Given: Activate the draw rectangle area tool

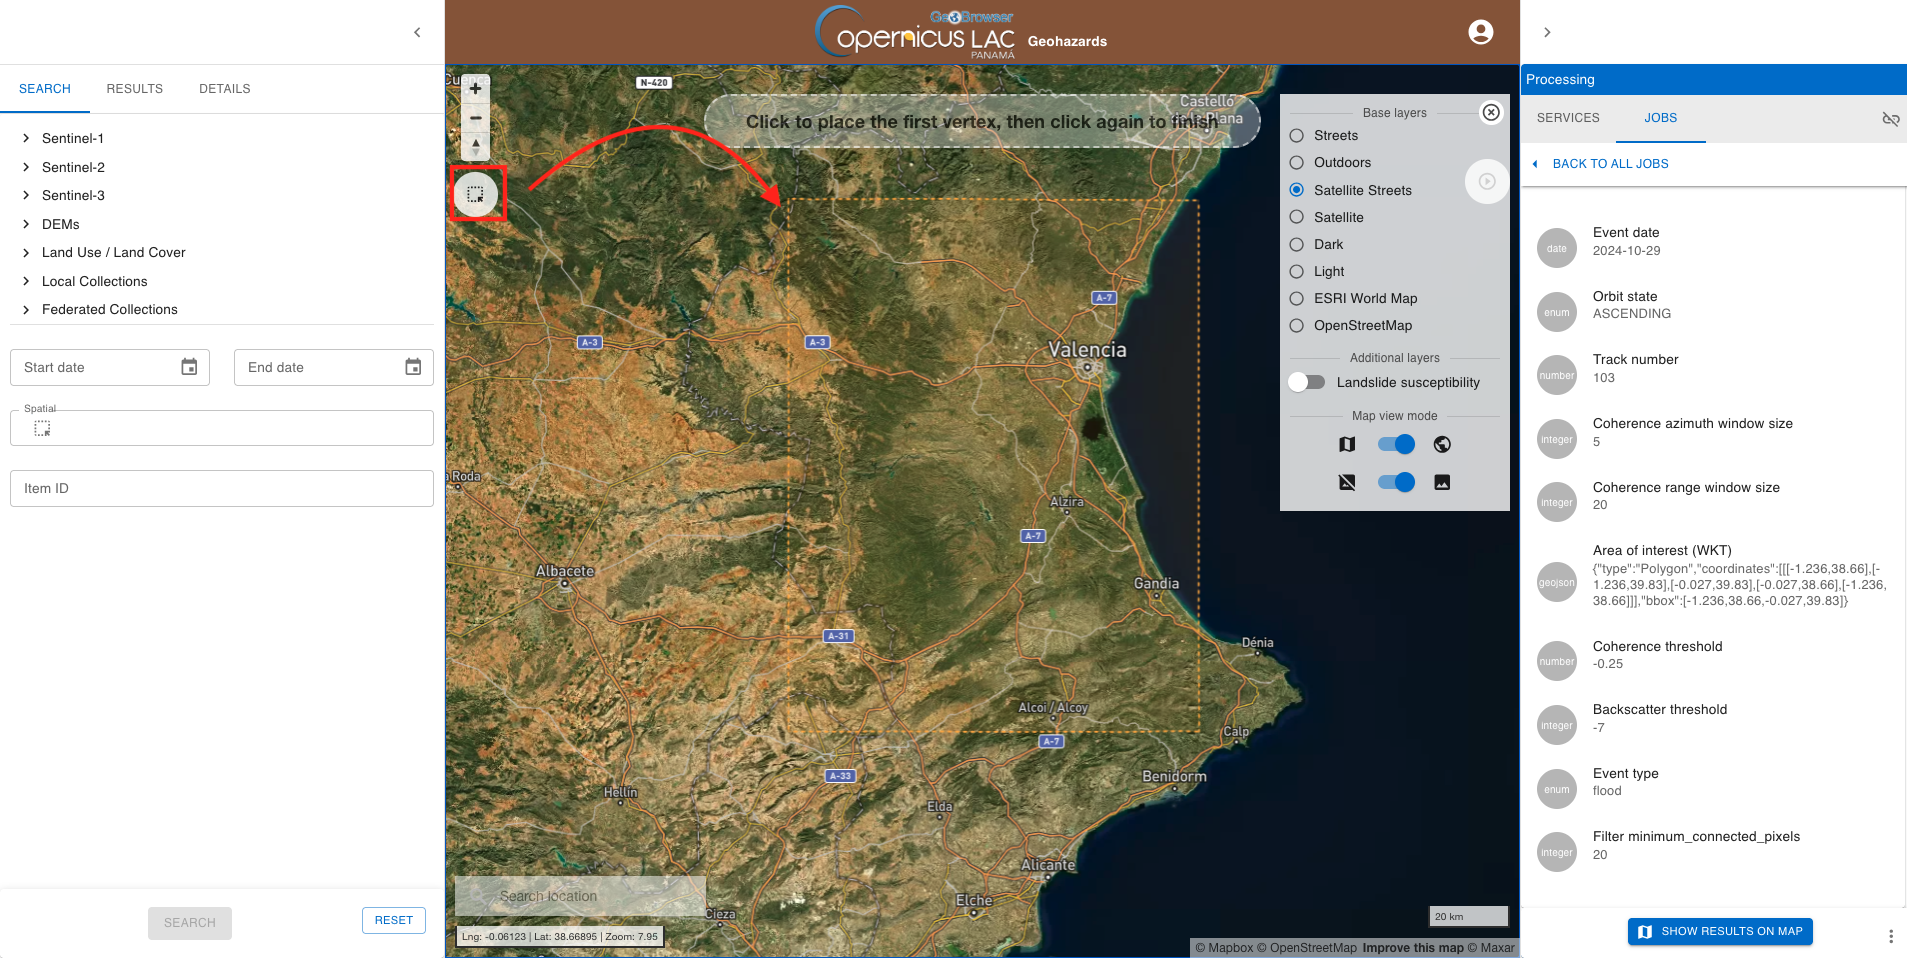Looking at the screenshot, I should click(x=476, y=194).
